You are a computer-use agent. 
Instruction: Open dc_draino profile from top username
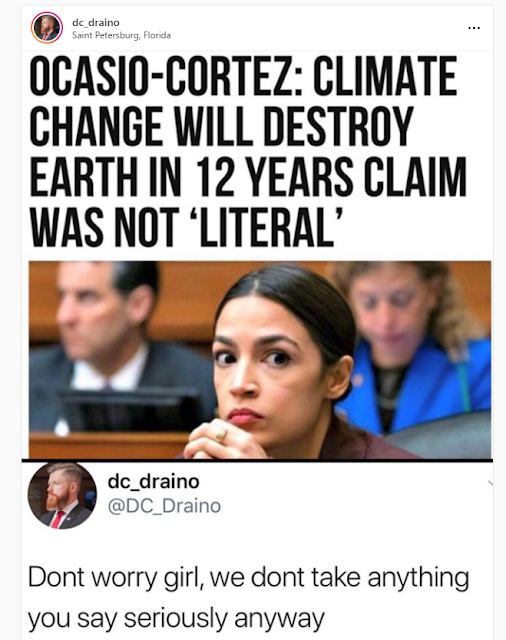point(95,22)
